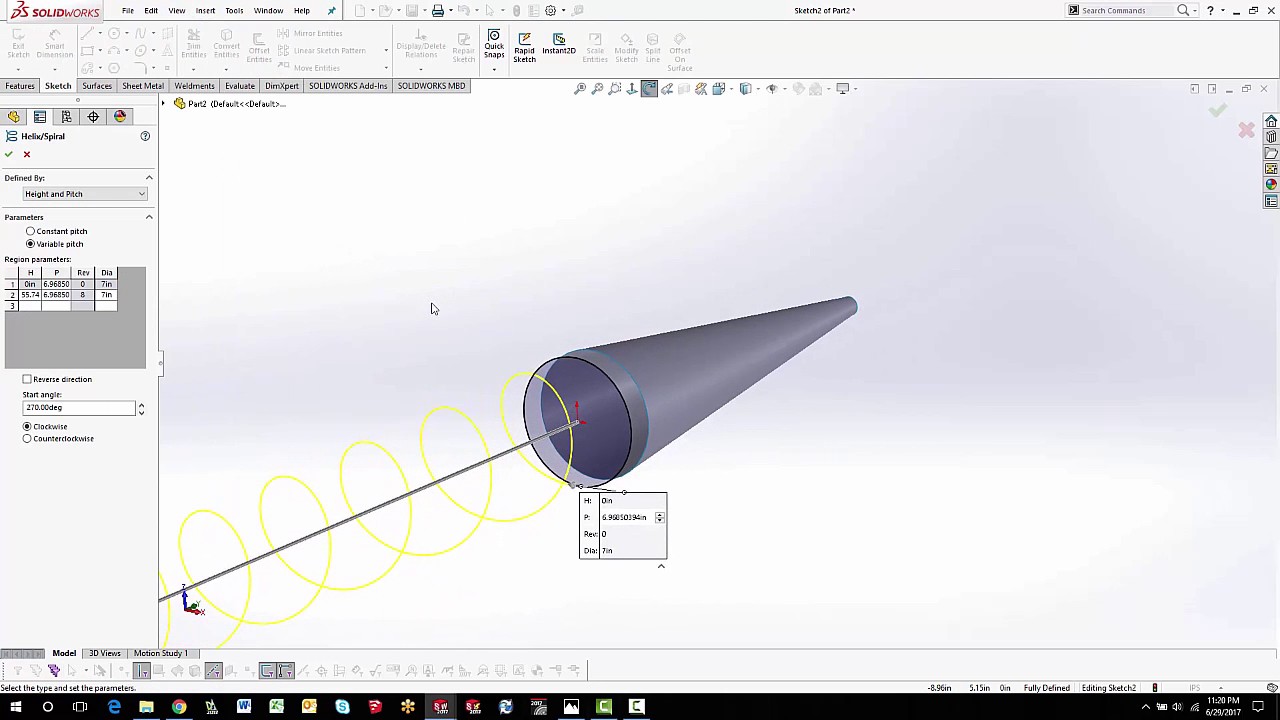Open the Options gear icon
Image resolution: width=1280 pixels, height=720 pixels.
point(550,11)
